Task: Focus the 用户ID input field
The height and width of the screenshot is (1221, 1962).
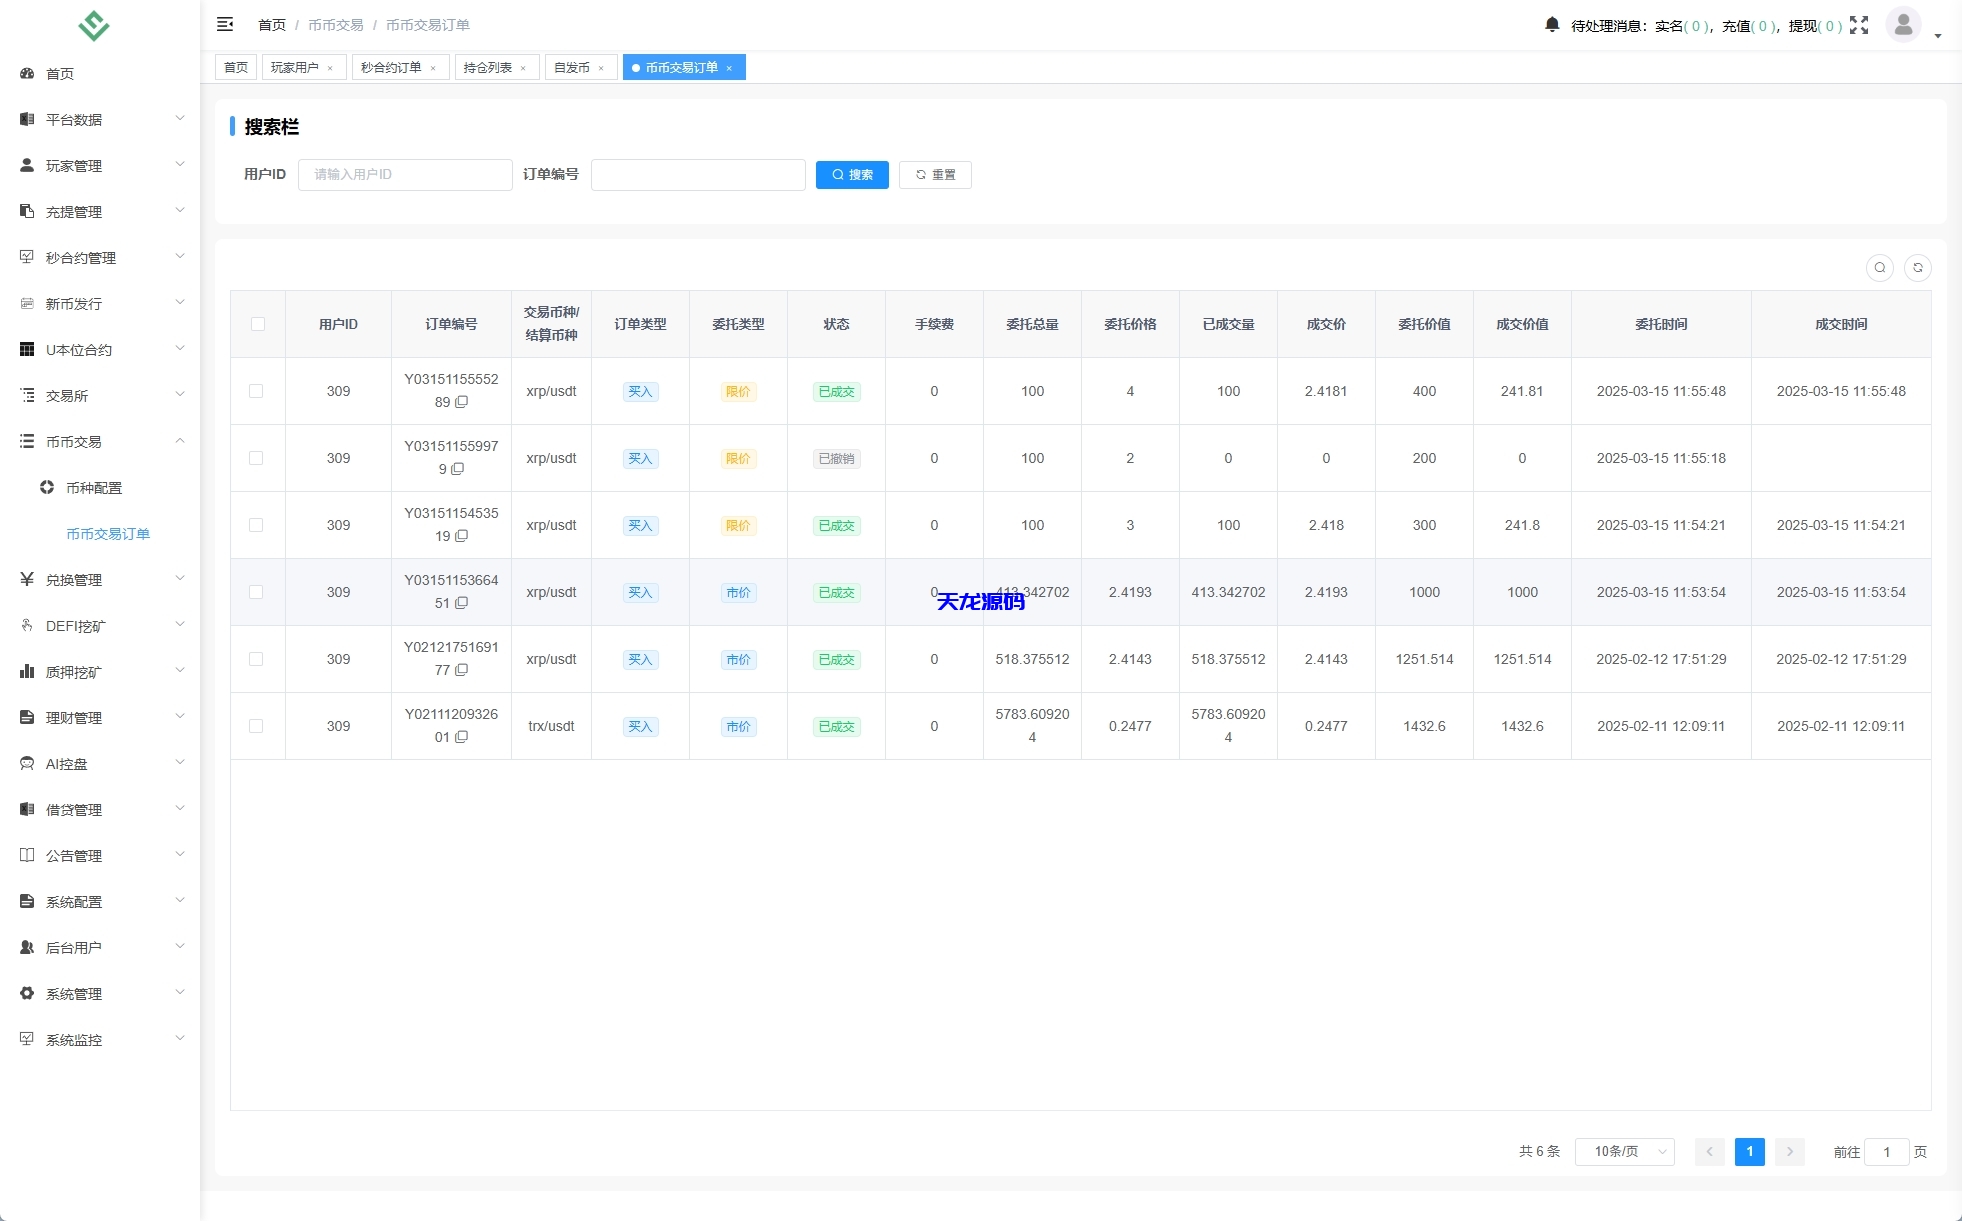Action: coord(405,175)
